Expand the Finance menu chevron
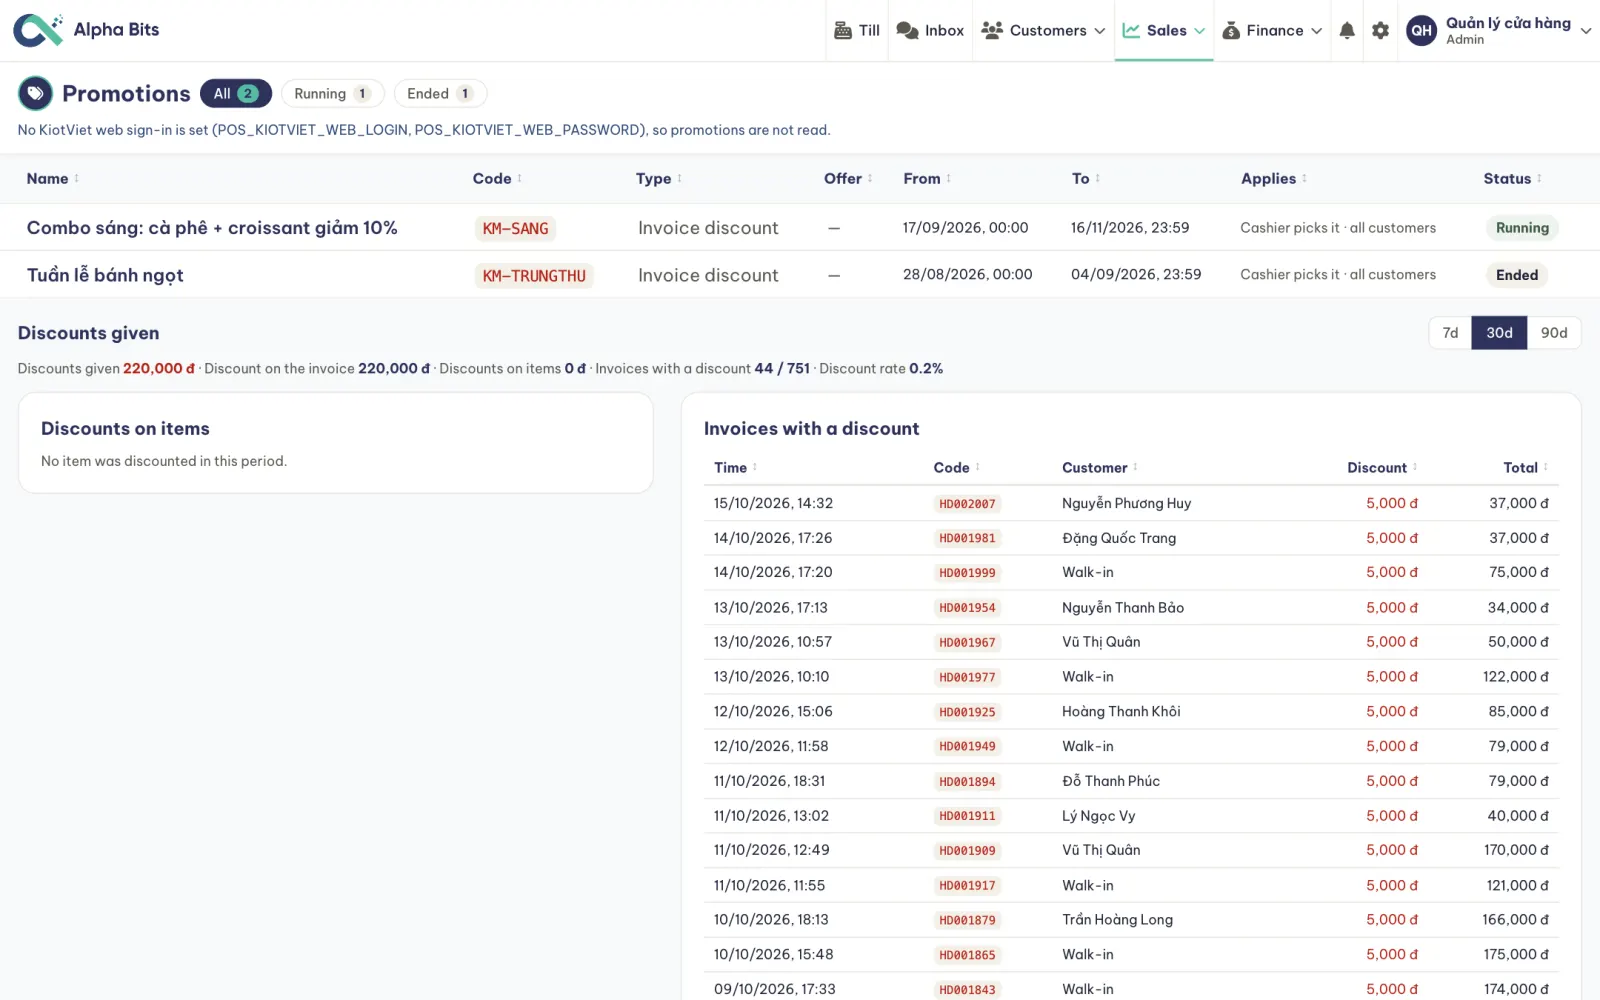Viewport: 1600px width, 1000px height. 1317,31
